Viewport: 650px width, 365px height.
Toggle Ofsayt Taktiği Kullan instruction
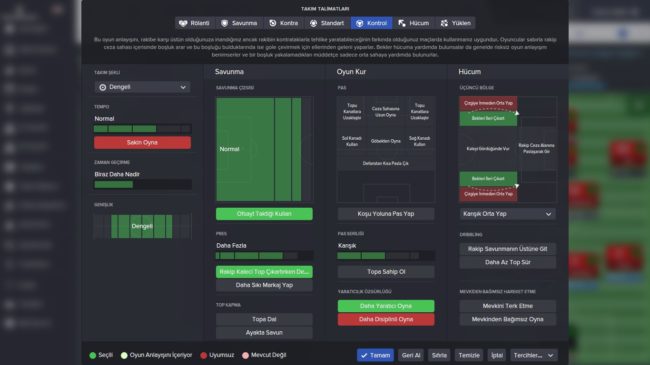(x=264, y=214)
